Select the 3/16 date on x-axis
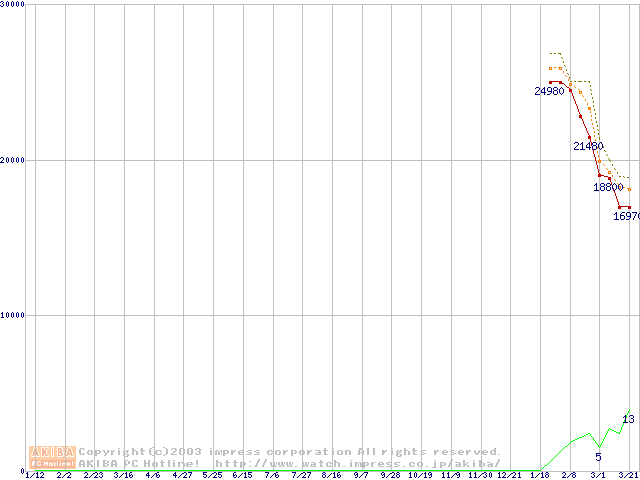The width and height of the screenshot is (640, 480). (123, 476)
